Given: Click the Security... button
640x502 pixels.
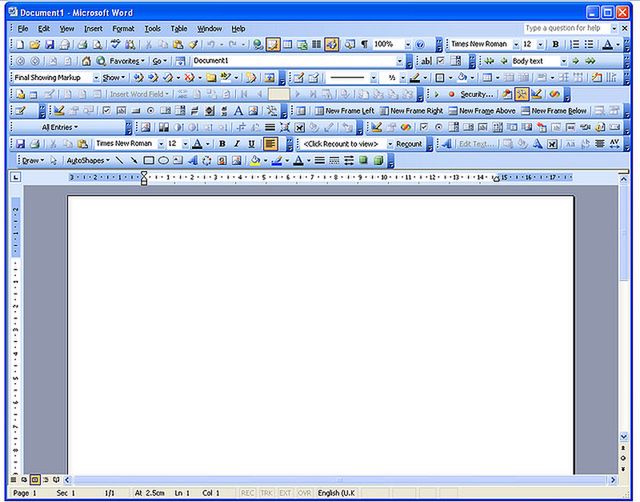Looking at the screenshot, I should (476, 95).
